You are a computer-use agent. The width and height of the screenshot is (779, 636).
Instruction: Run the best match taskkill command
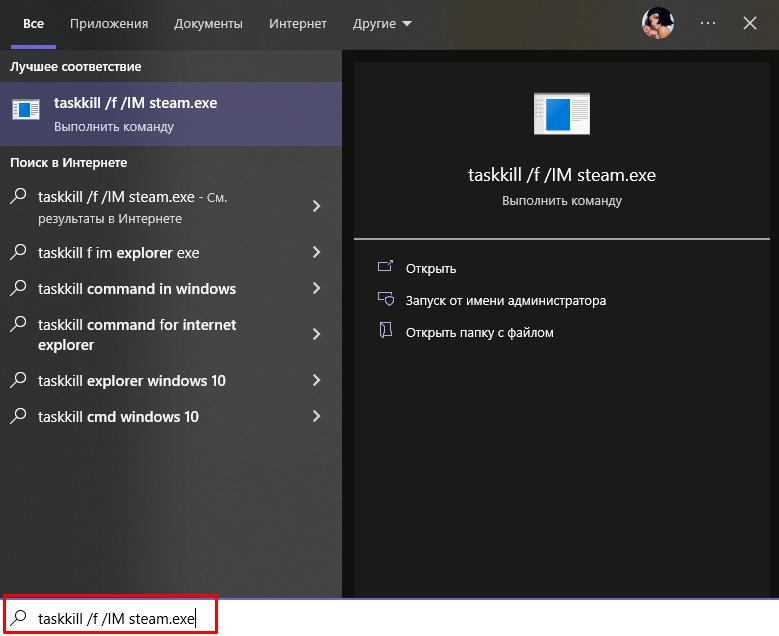pos(171,114)
